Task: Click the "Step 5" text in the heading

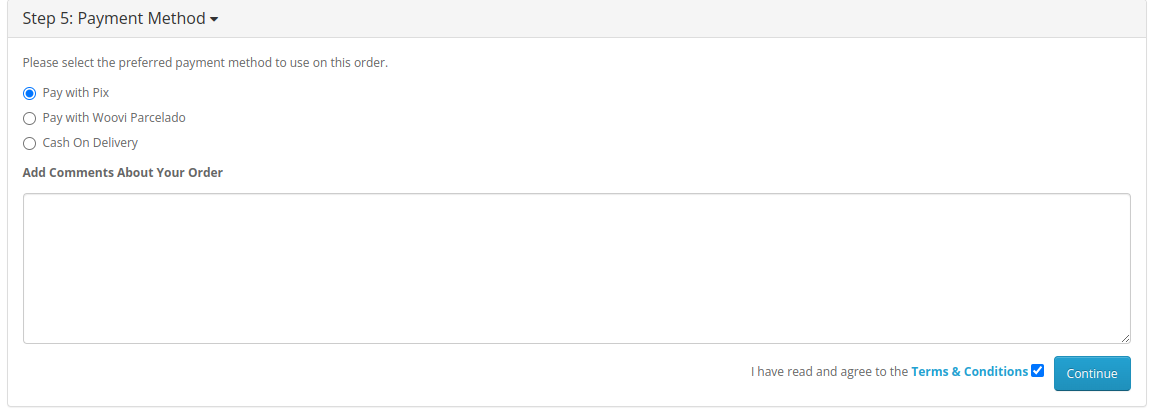Action: (45, 19)
